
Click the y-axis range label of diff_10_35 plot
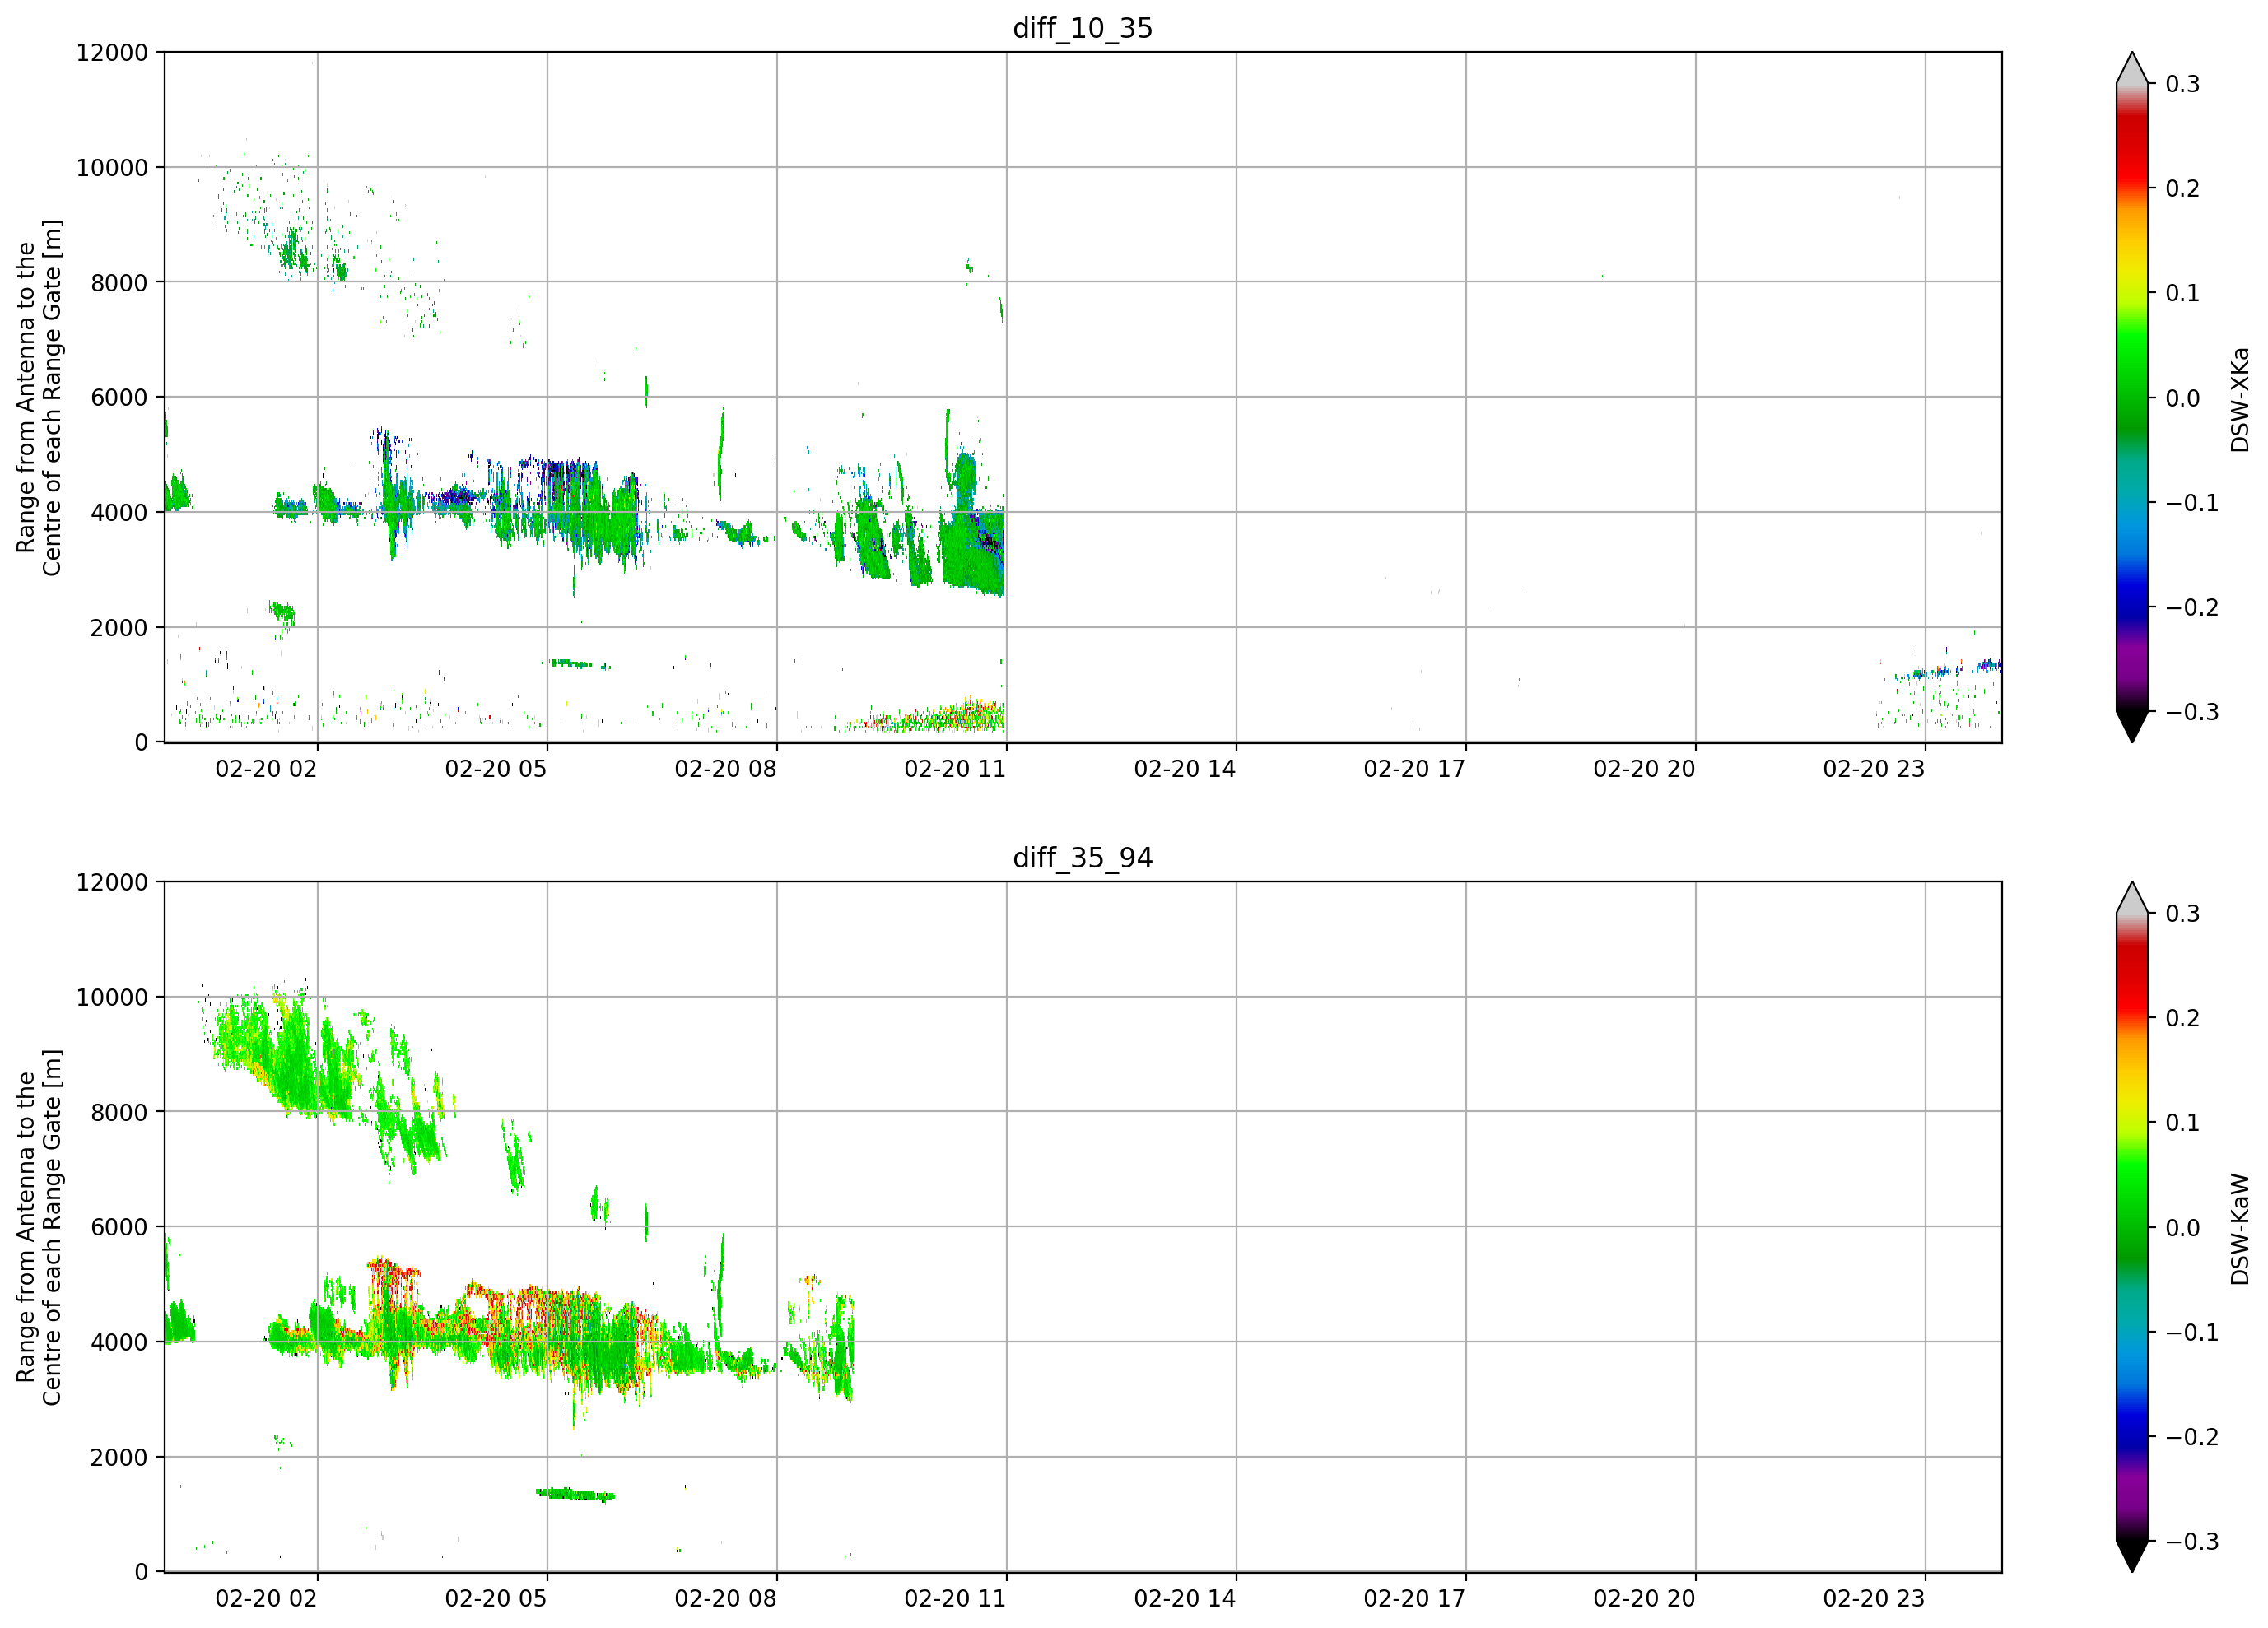(39, 398)
